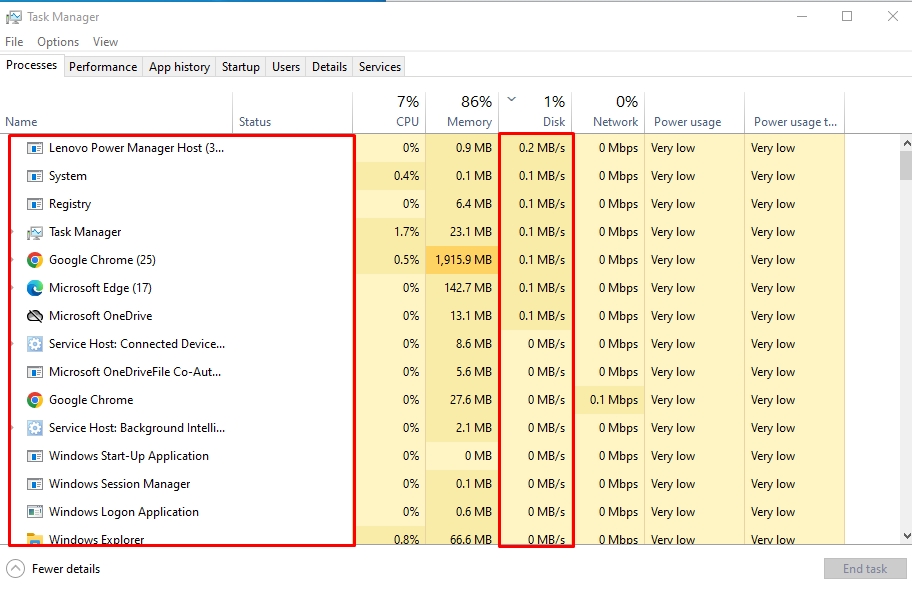Image resolution: width=912 pixels, height=592 pixels.
Task: Click the 23.1 MB memory value
Action: [471, 232]
